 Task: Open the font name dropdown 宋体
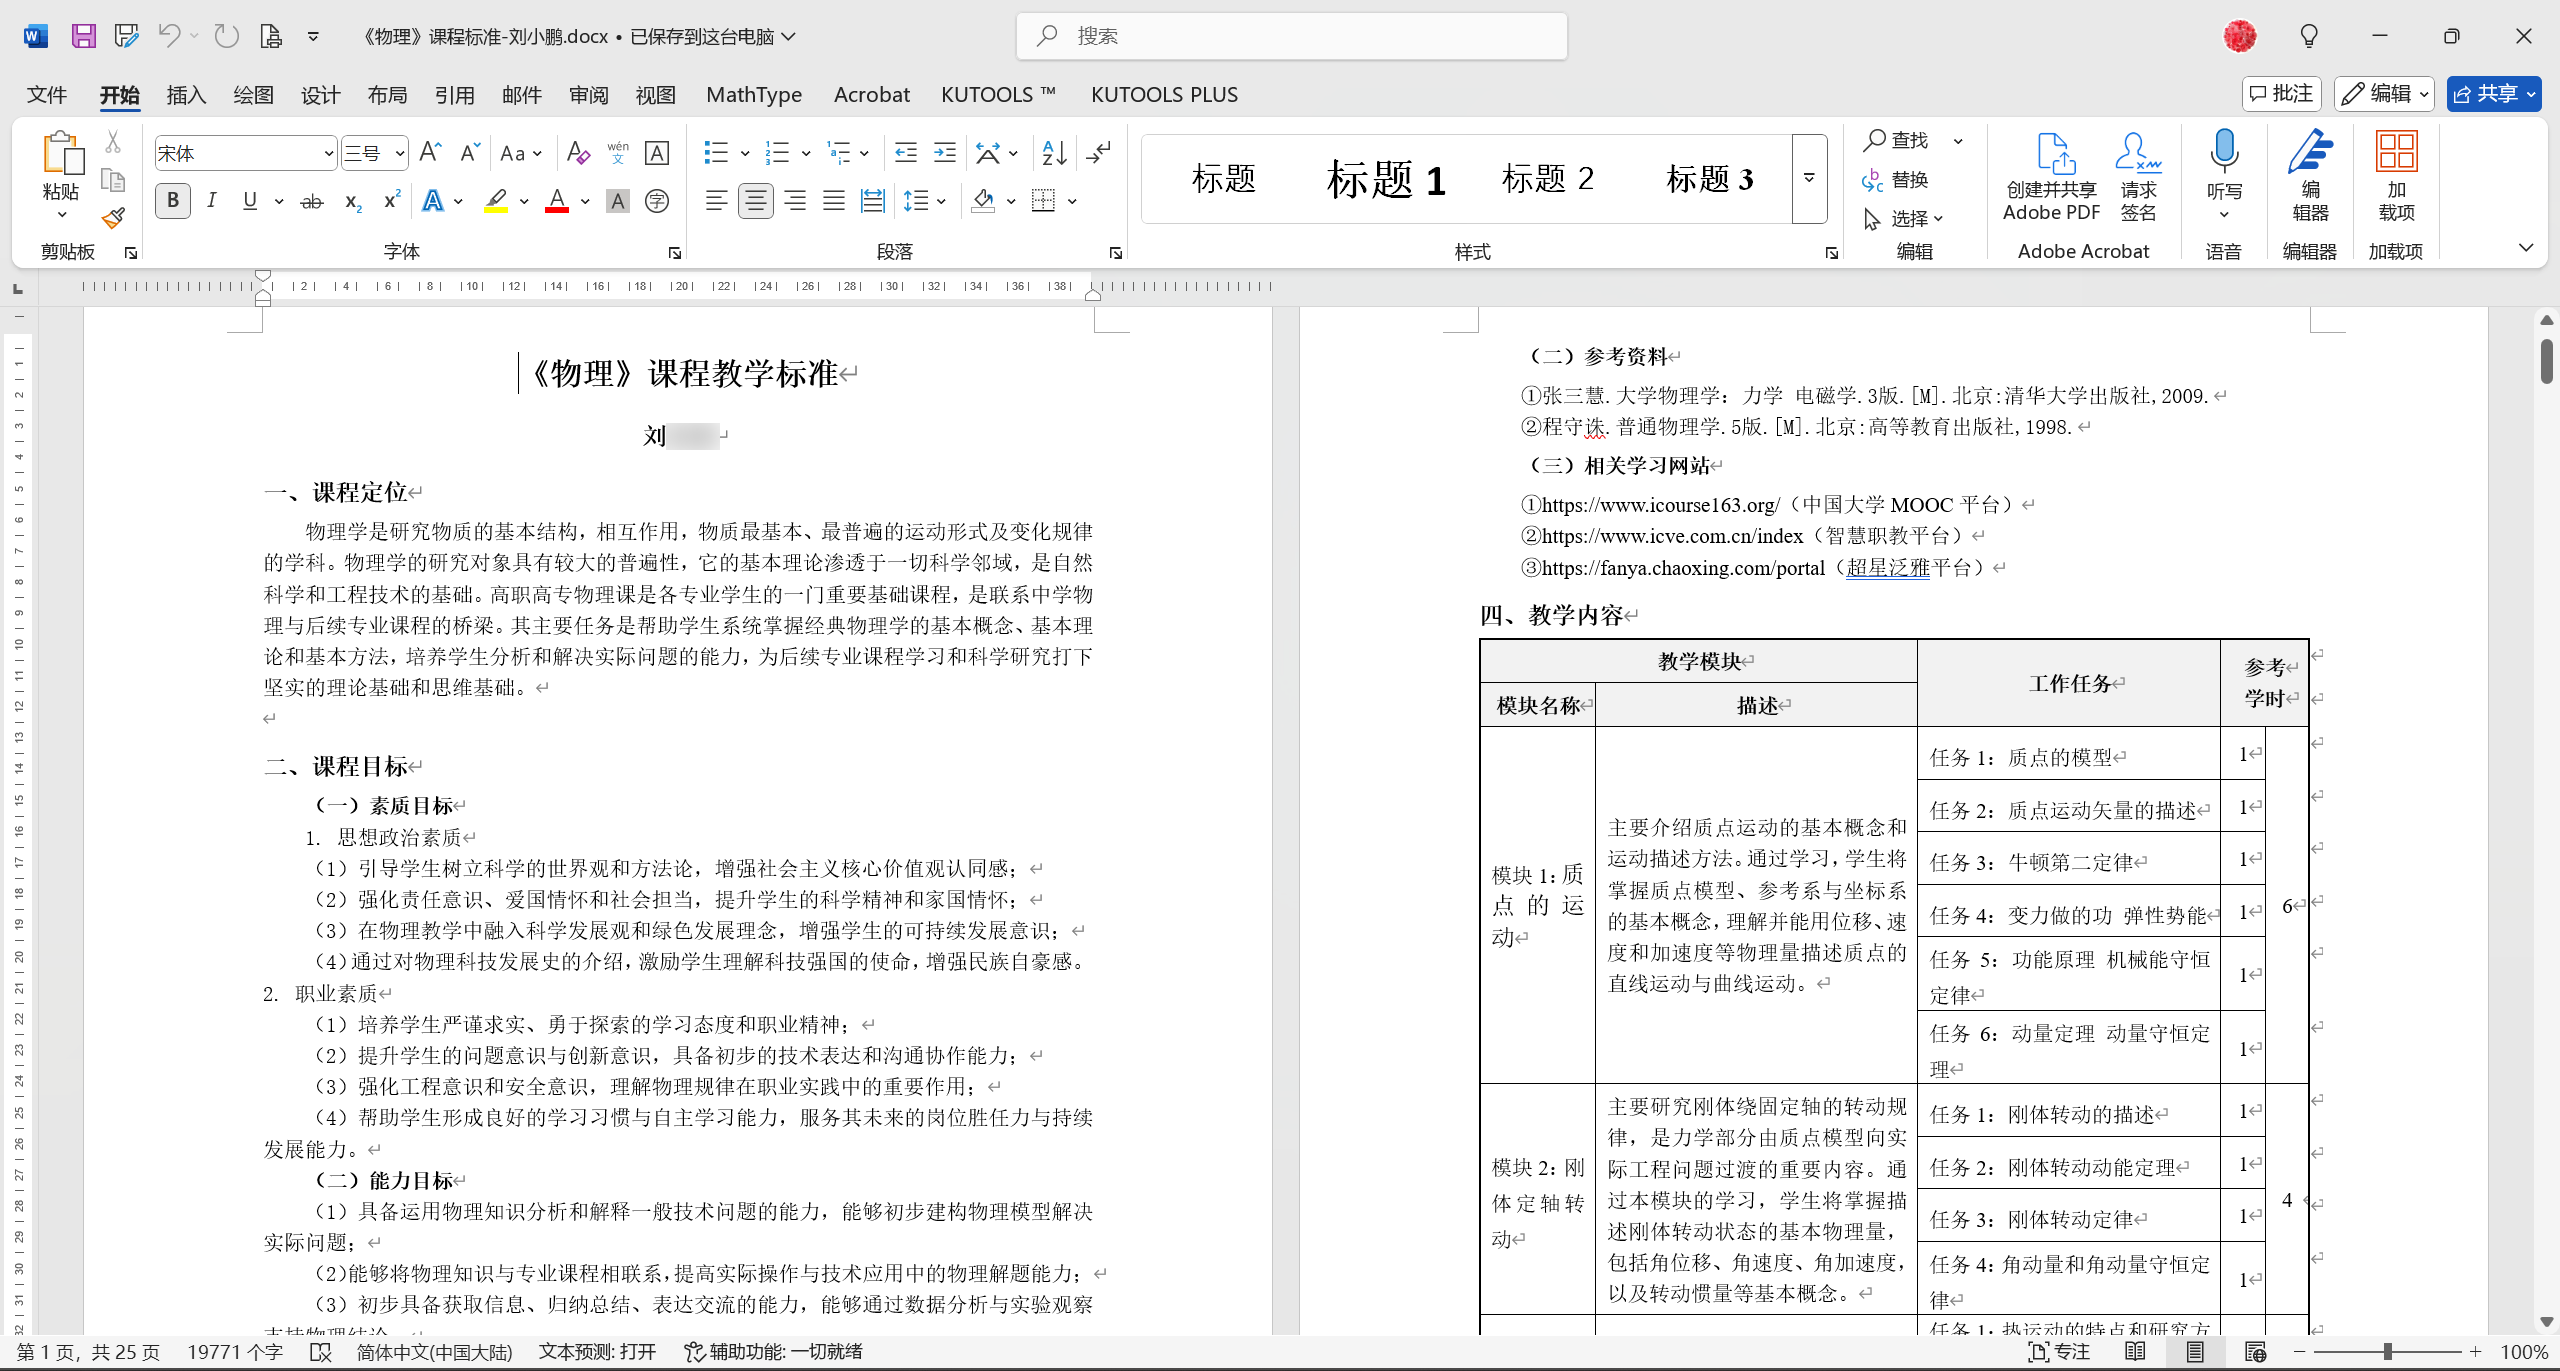tap(328, 153)
